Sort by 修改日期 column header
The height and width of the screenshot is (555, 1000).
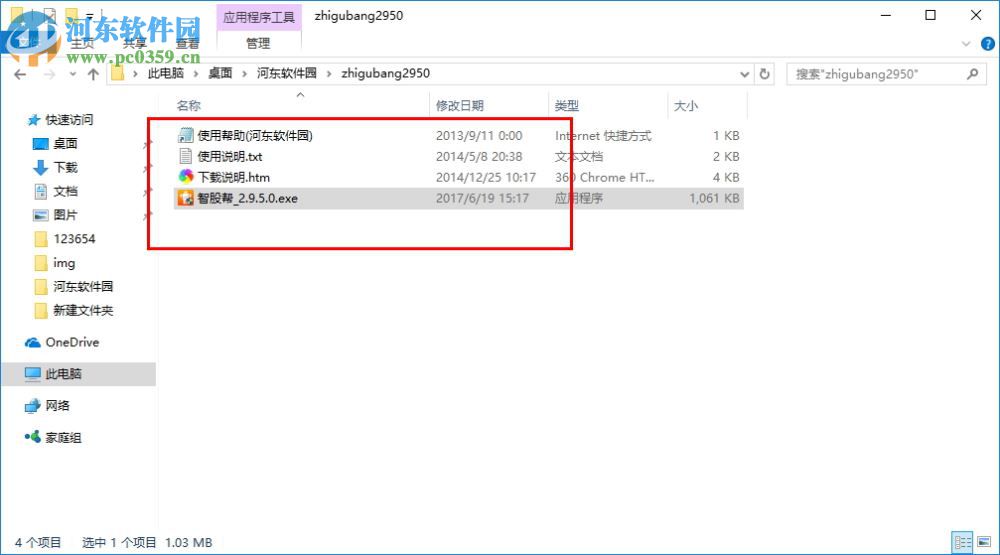point(460,105)
